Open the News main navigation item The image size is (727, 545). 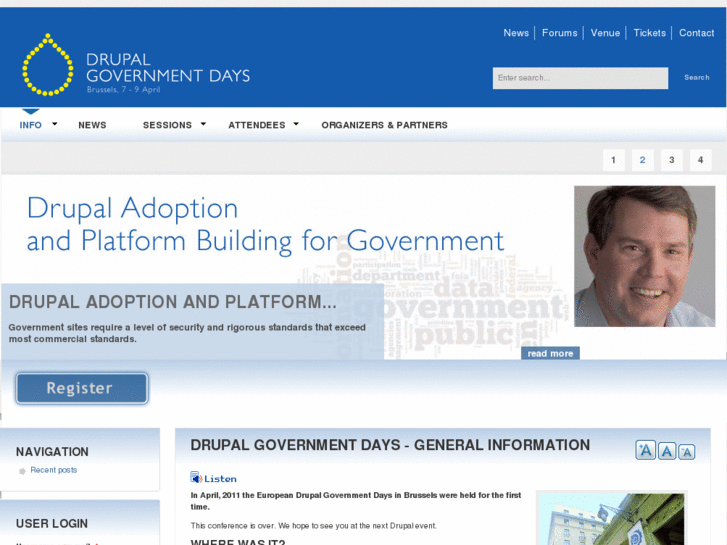tap(92, 125)
